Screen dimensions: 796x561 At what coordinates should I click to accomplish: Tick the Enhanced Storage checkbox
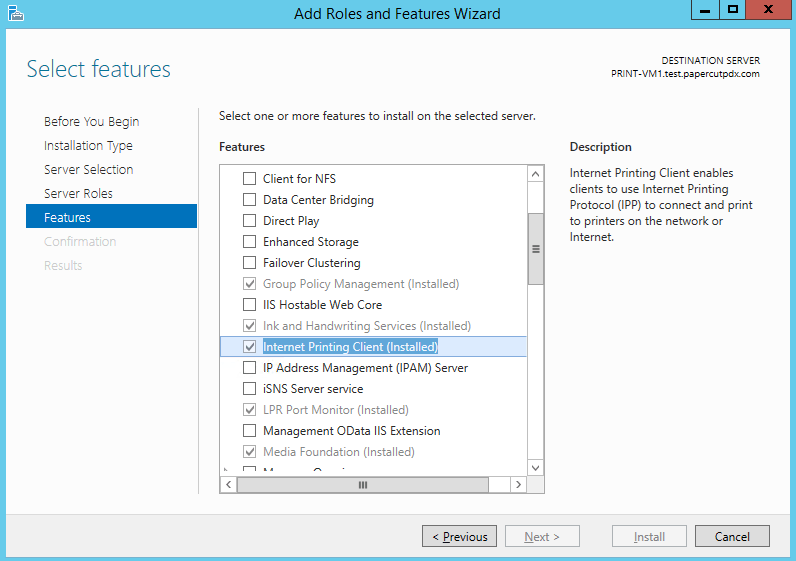click(249, 242)
